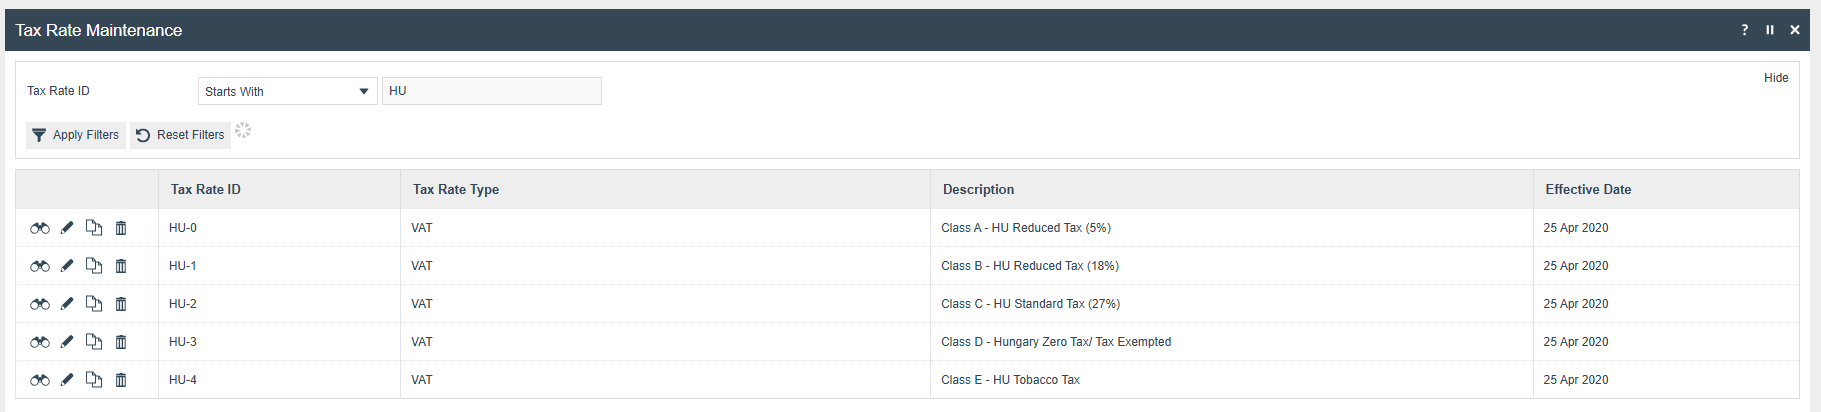The height and width of the screenshot is (412, 1821).
Task: Hide the filter panel via Hide link
Action: 1776,78
